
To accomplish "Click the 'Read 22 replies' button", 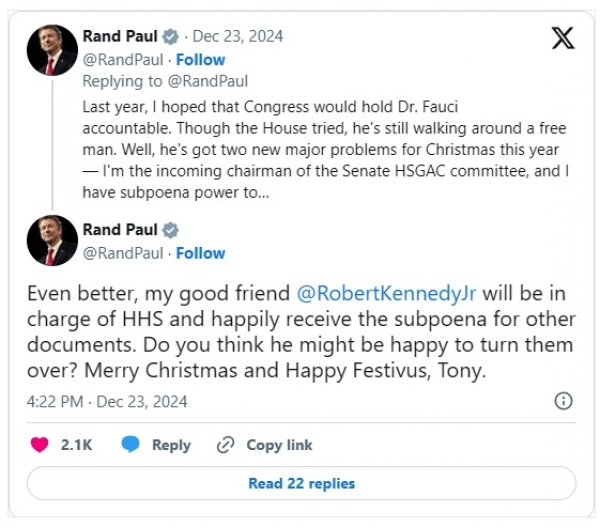I will click(x=301, y=484).
